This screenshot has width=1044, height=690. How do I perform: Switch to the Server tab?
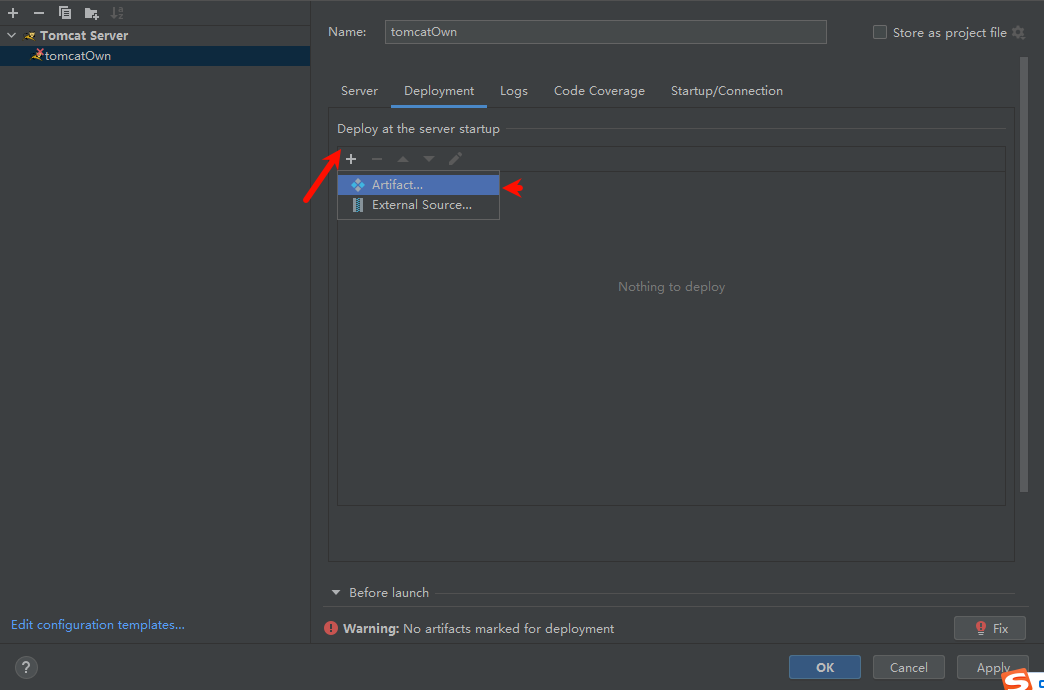click(x=360, y=91)
